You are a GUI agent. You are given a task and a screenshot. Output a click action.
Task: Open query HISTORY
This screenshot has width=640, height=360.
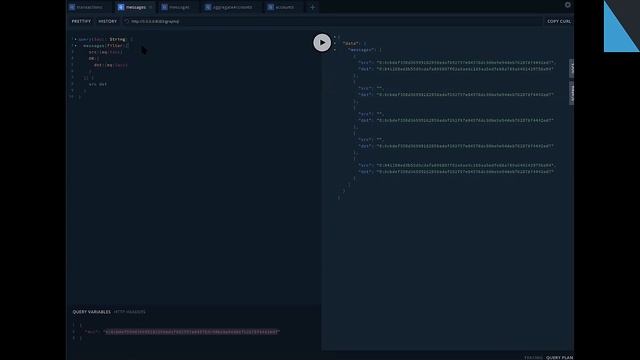[x=107, y=21]
